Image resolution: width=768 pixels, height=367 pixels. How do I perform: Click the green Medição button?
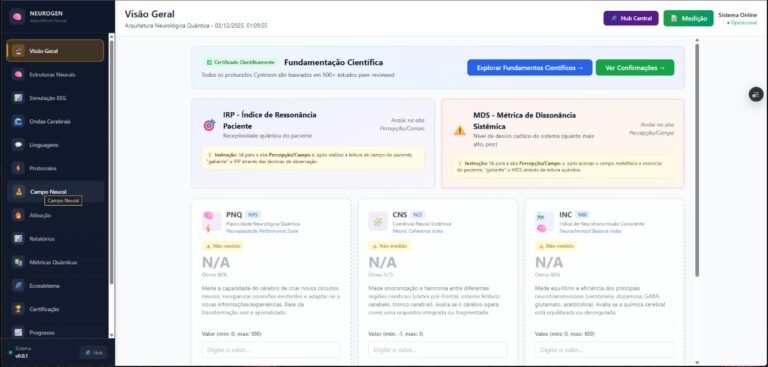(x=688, y=18)
